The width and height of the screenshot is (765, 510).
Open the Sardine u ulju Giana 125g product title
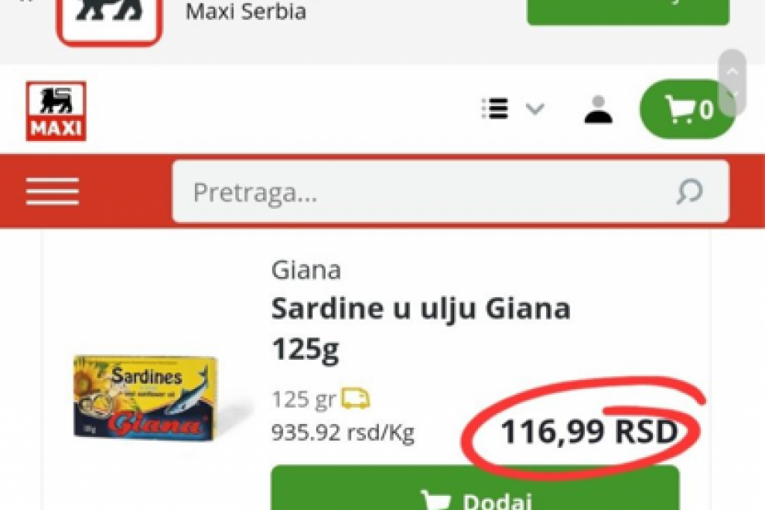coord(421,328)
